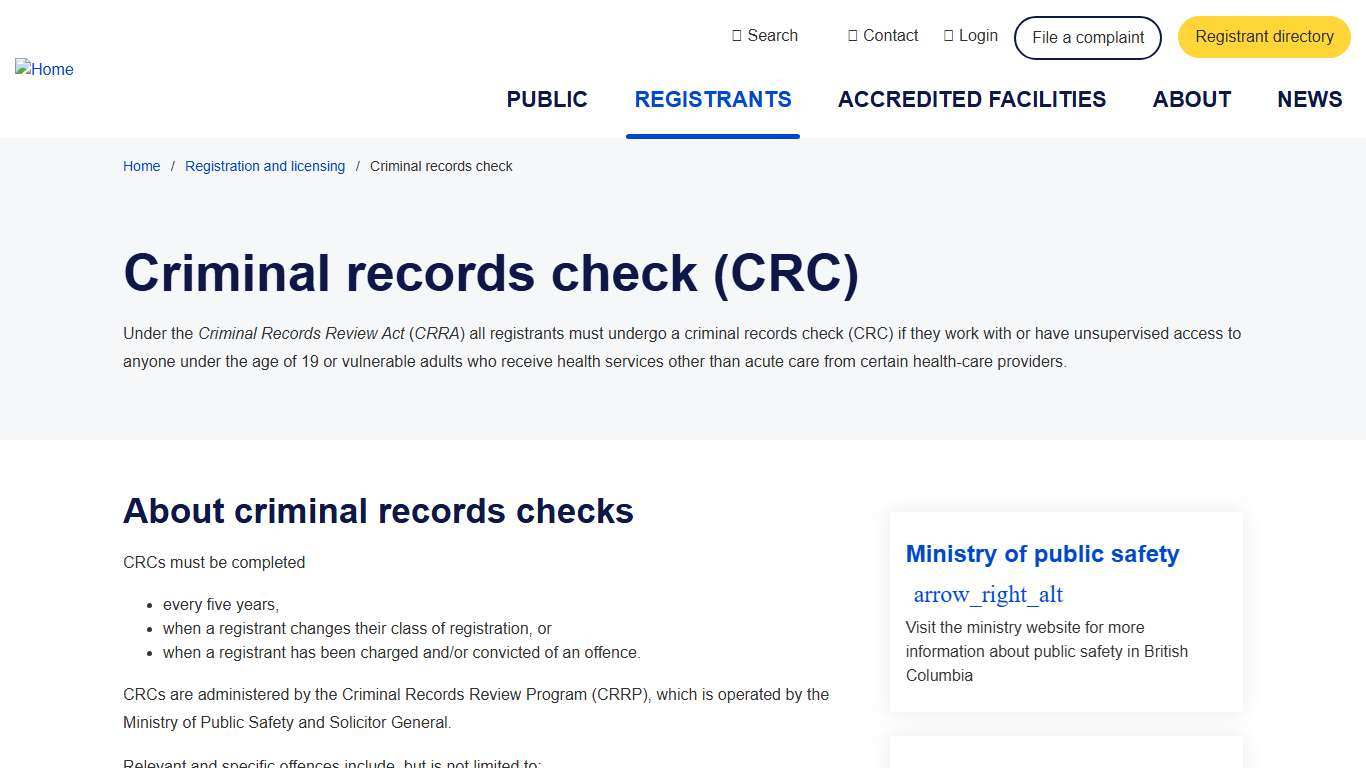Select the Search magnifier in the header
1366x768 pixels.
[x=736, y=35]
